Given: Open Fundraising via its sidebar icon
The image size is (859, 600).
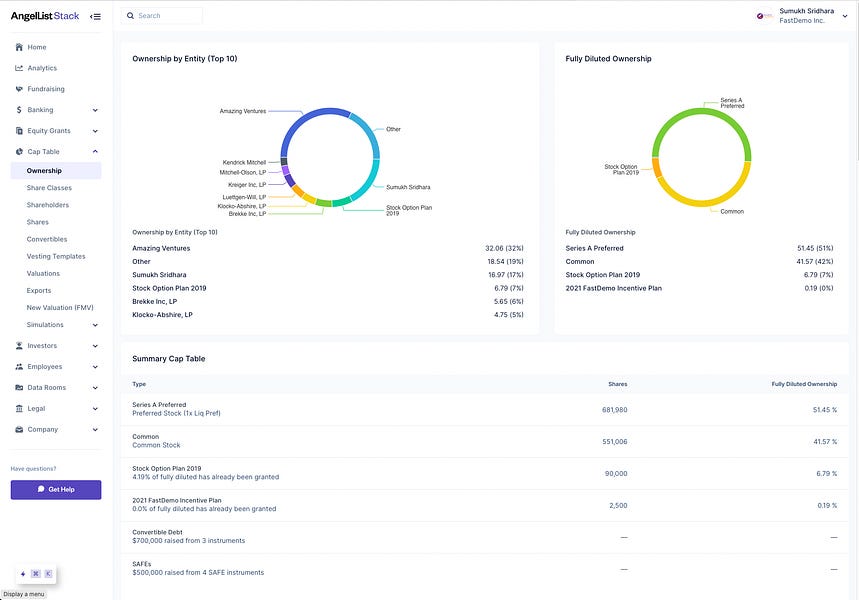Looking at the screenshot, I should click(x=18, y=88).
